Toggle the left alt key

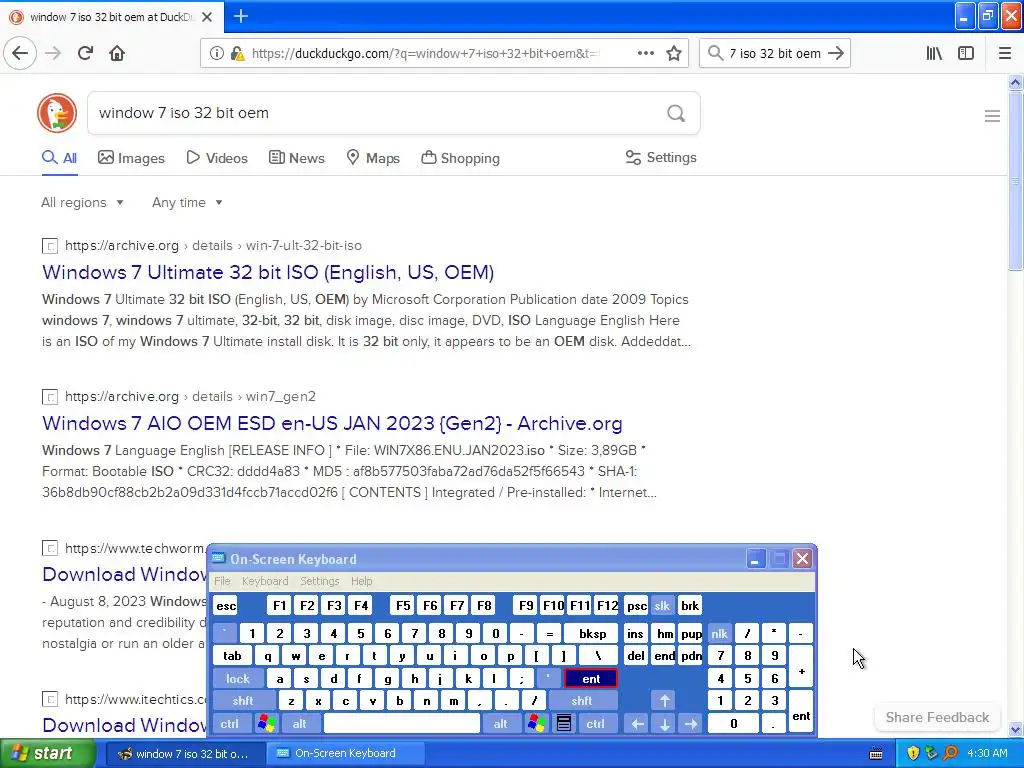tap(300, 724)
